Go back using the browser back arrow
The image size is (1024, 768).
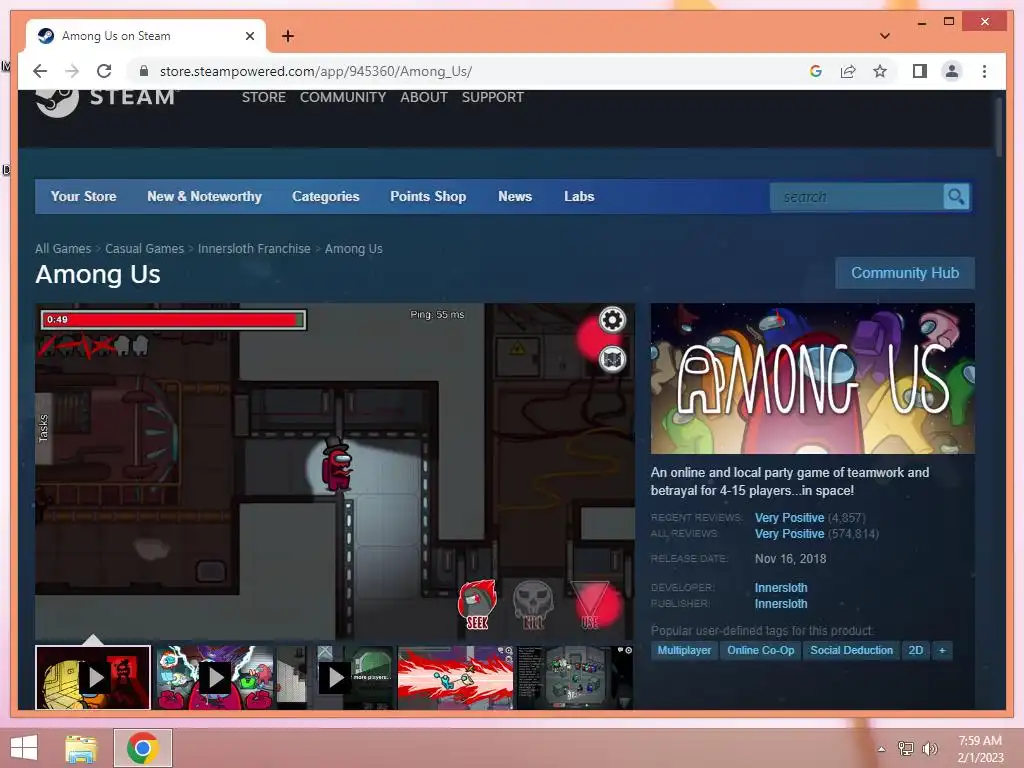[40, 71]
